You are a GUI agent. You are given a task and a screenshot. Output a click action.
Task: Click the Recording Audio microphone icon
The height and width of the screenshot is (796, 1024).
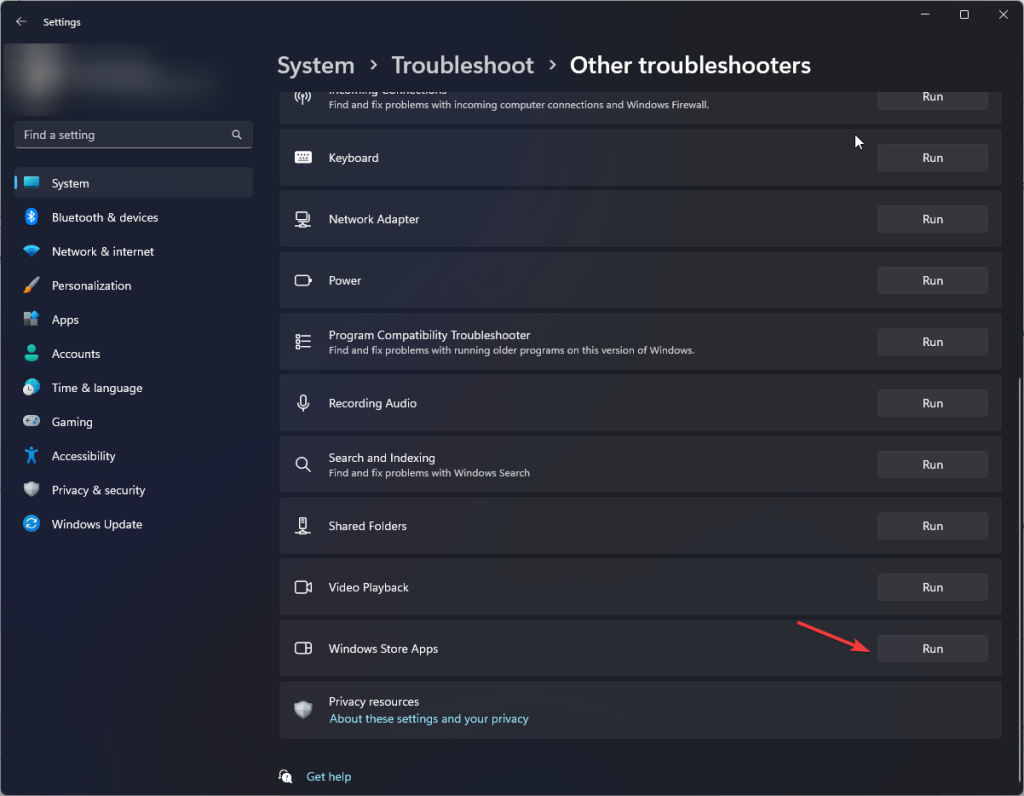[x=302, y=402]
